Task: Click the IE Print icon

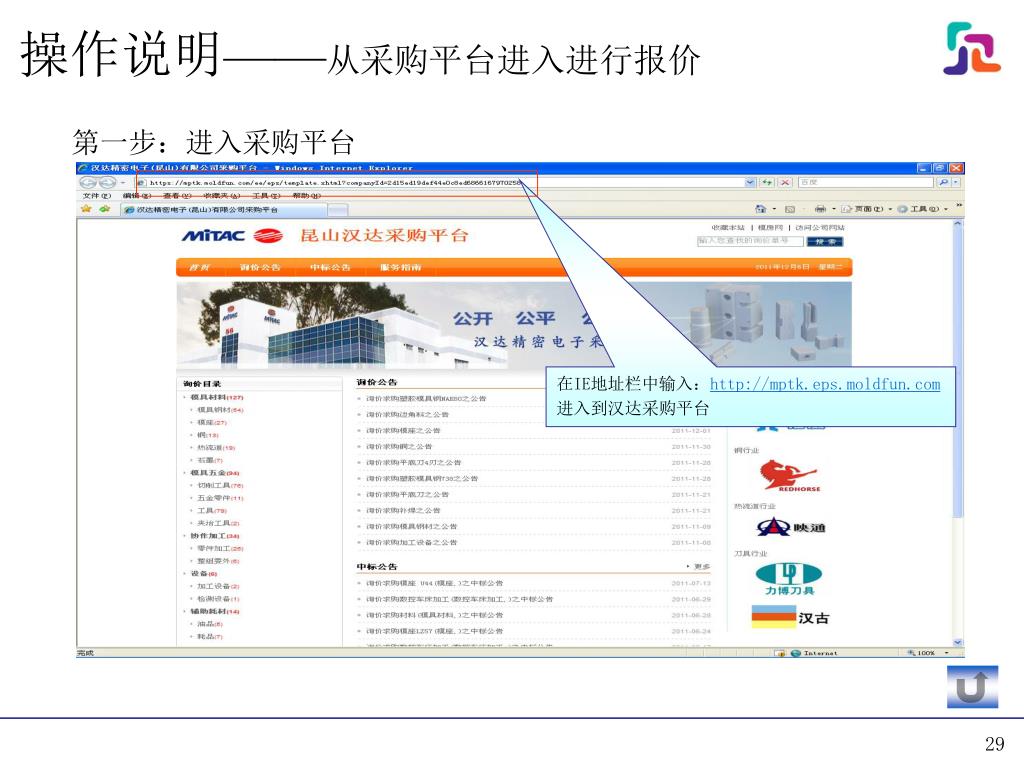Action: [x=820, y=209]
